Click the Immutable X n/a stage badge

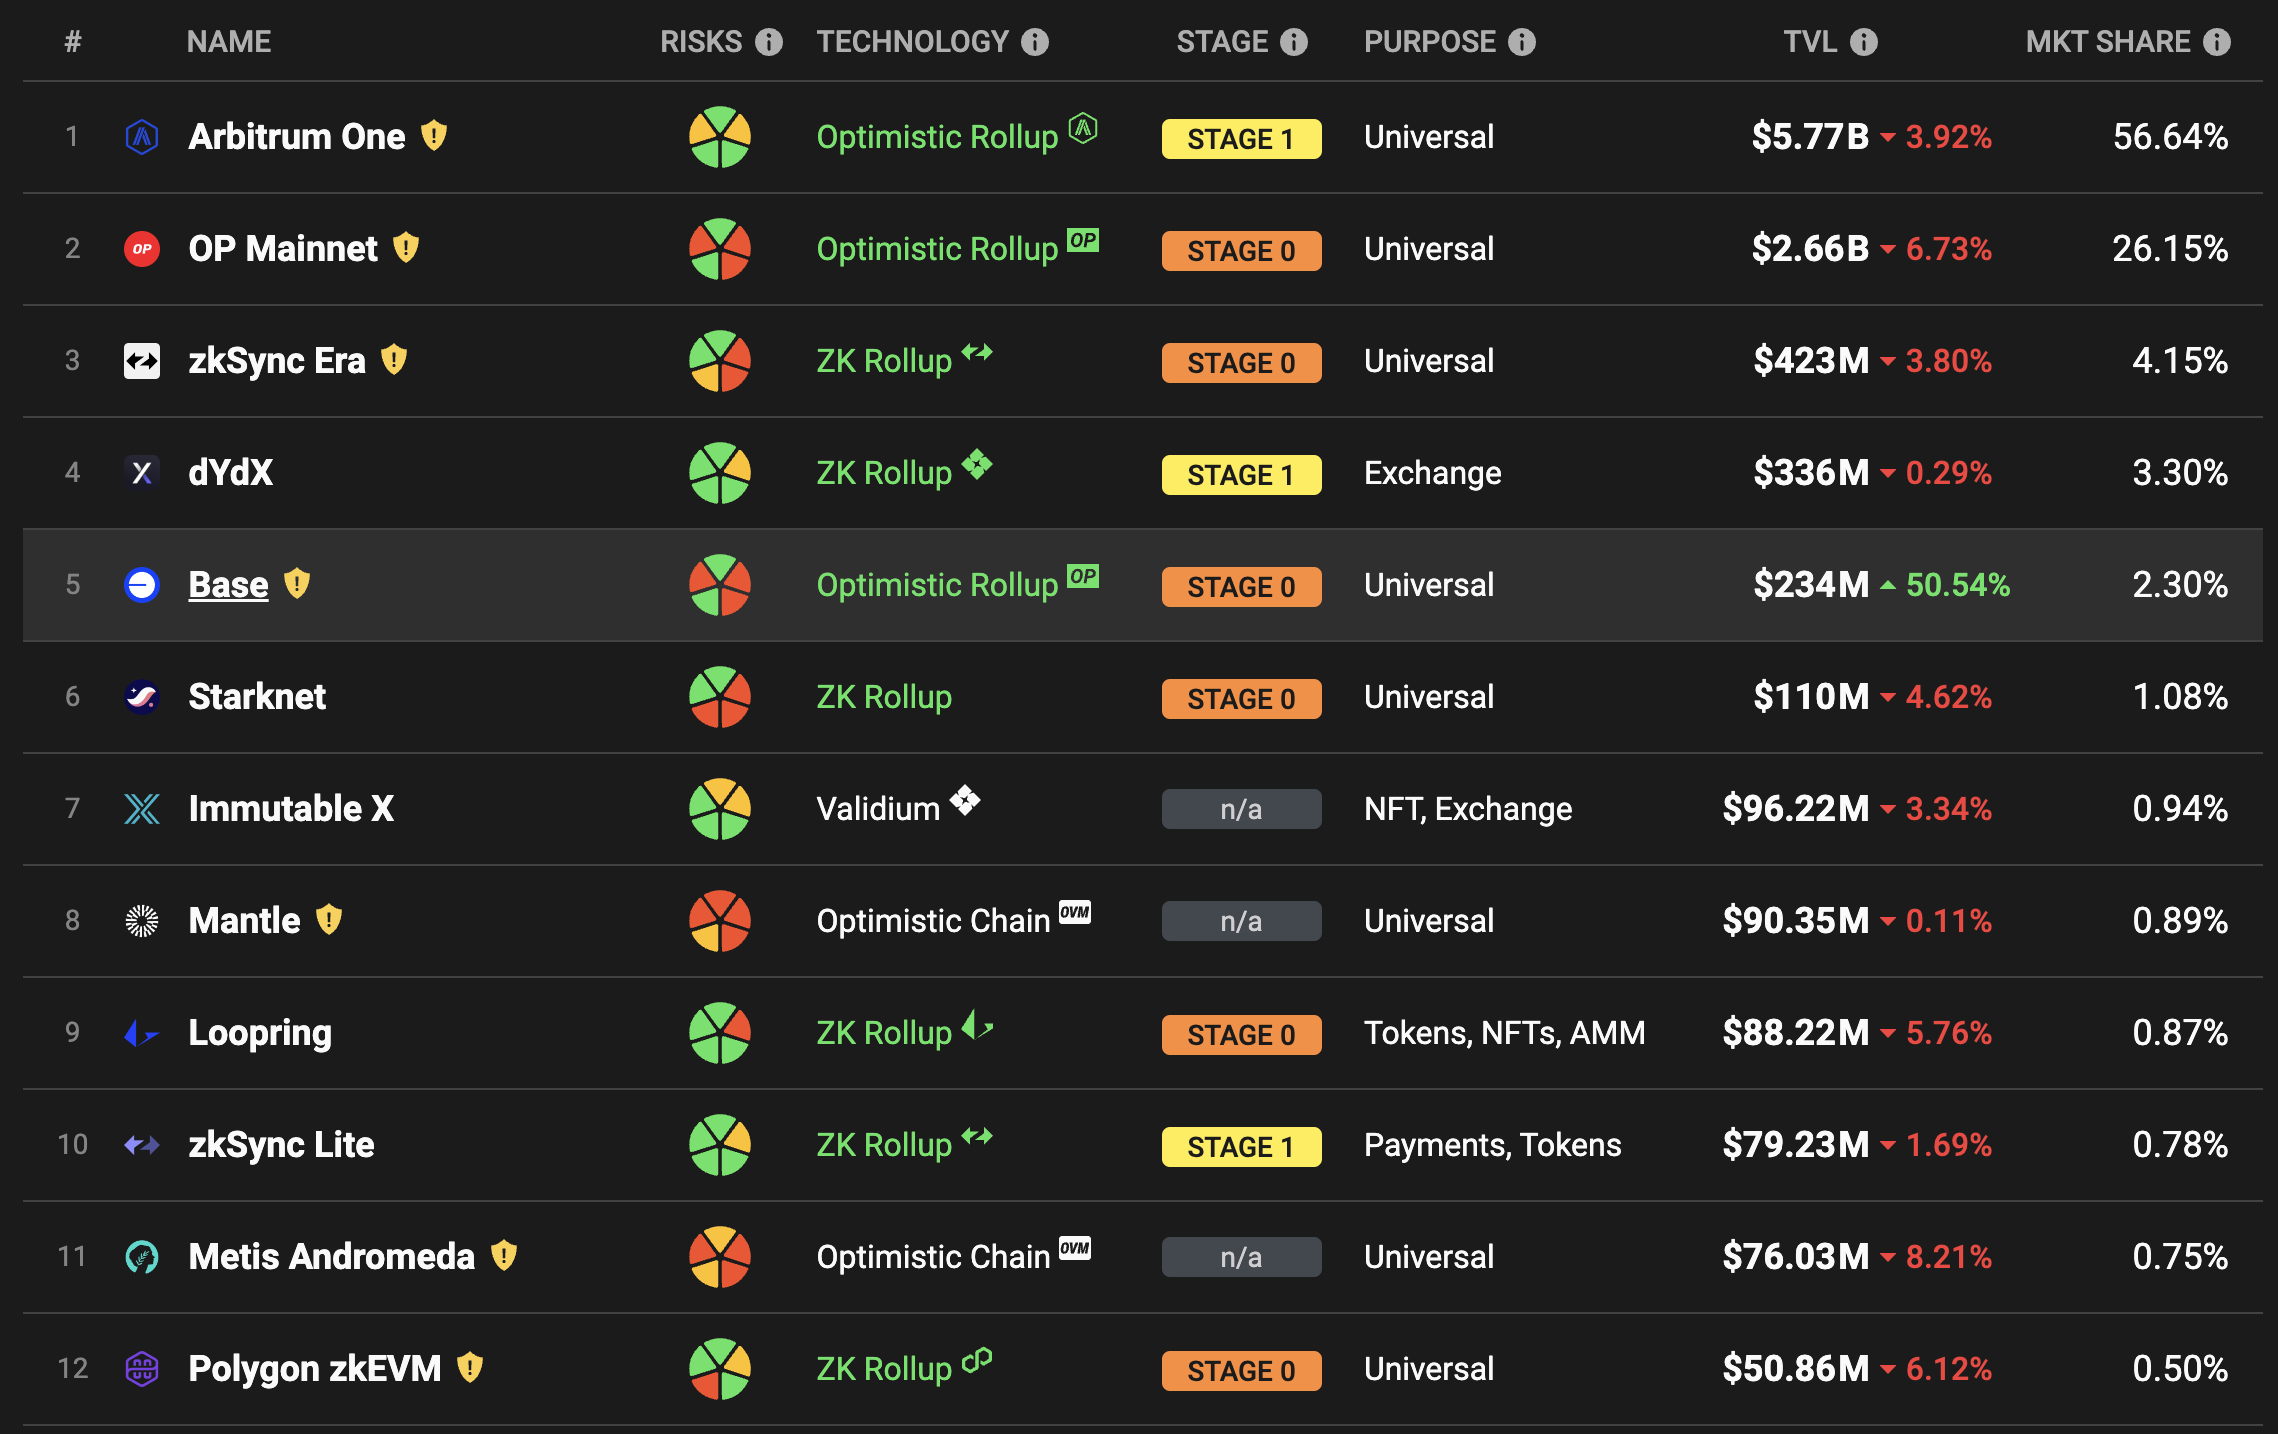click(1241, 809)
